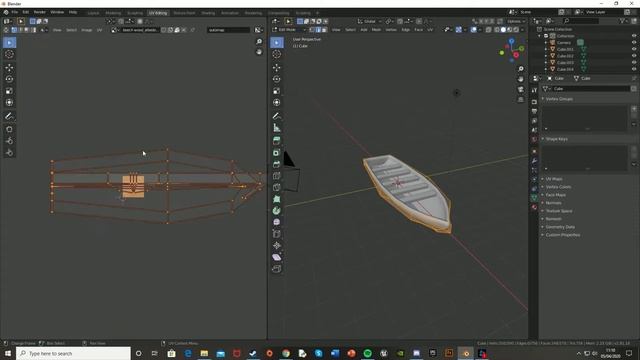
Task: Enable face select mode in 3D viewport
Action: coord(324,30)
